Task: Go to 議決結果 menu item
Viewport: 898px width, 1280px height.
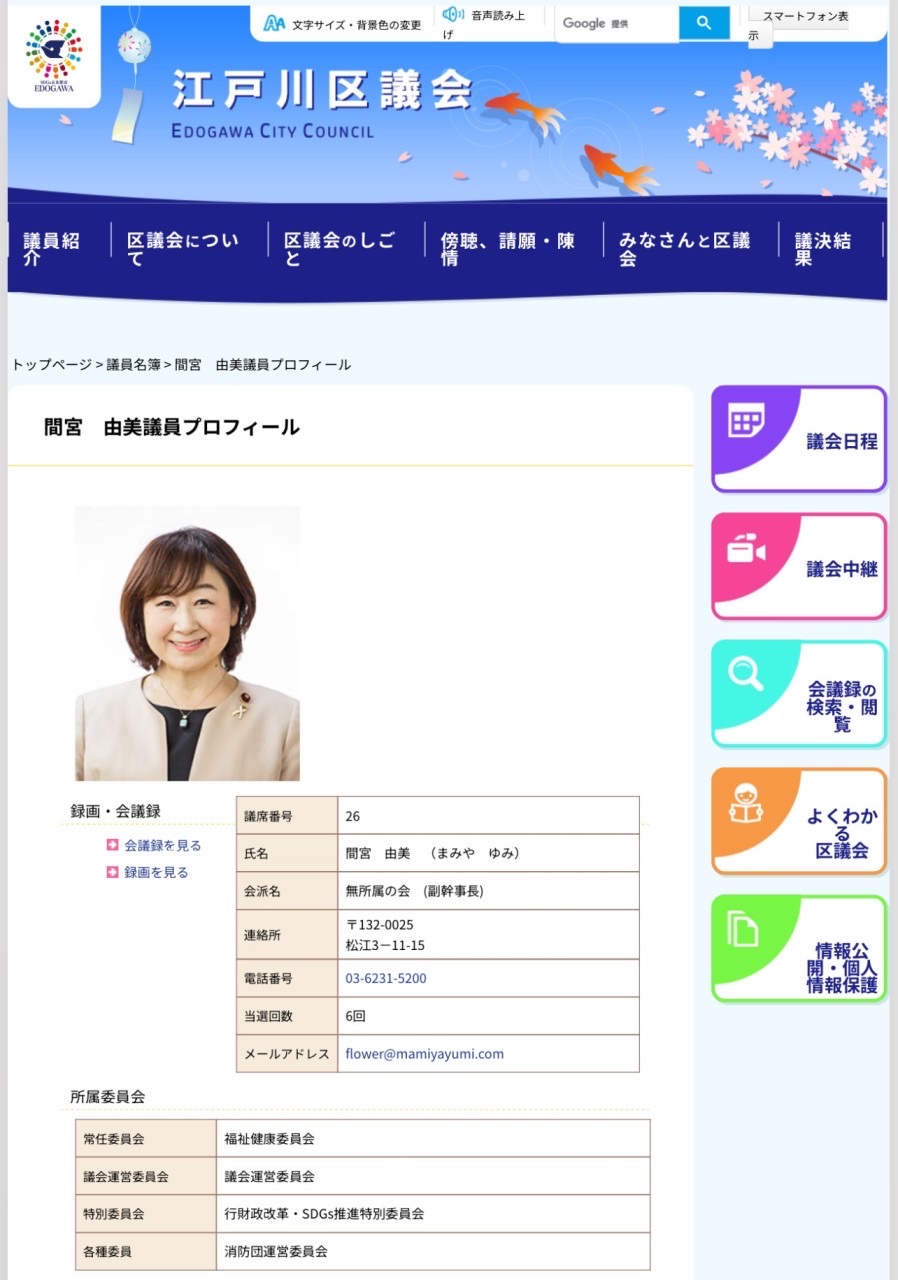Action: pos(823,249)
